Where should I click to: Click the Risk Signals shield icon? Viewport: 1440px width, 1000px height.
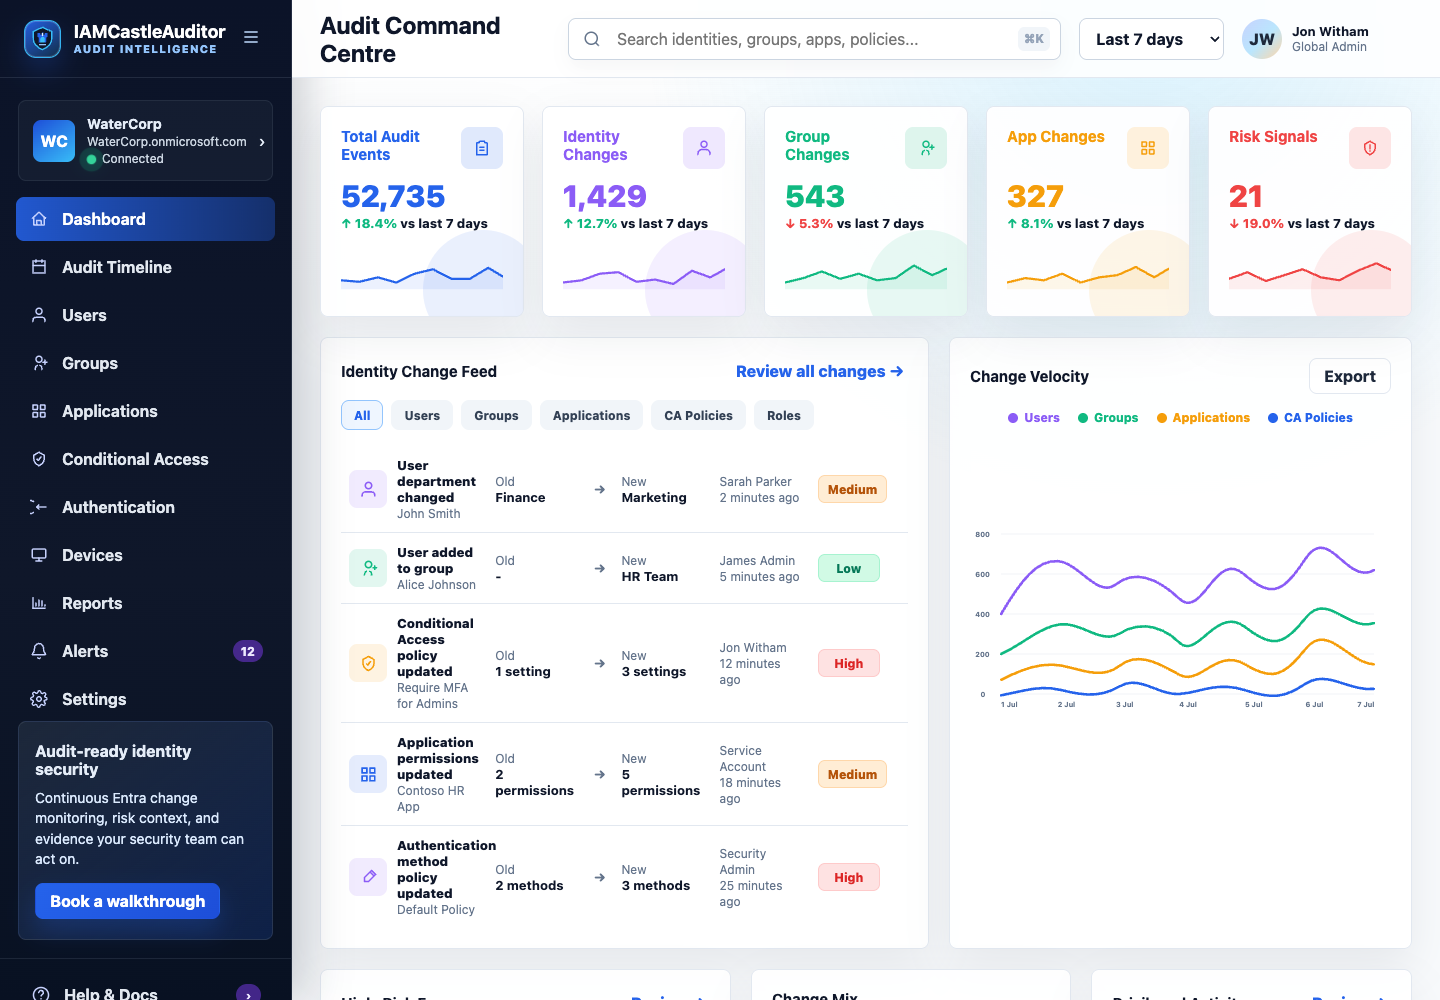1370,148
